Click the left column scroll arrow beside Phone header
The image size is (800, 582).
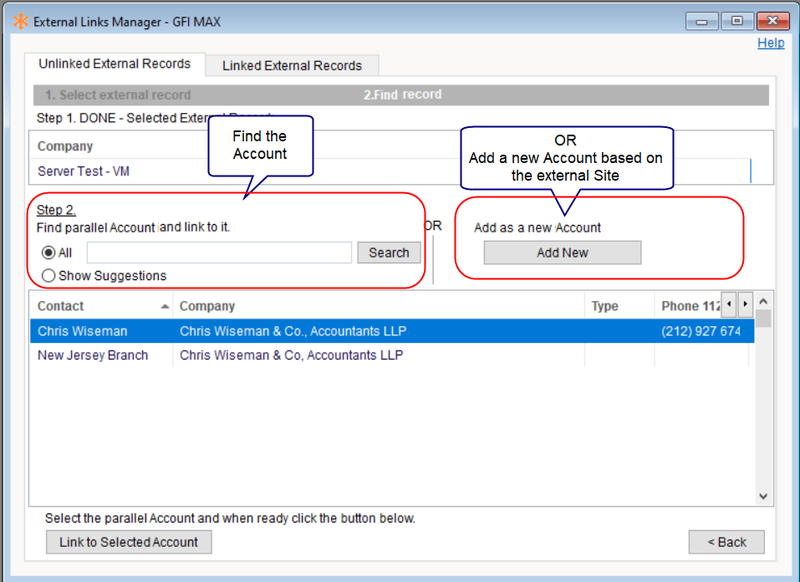click(x=729, y=305)
